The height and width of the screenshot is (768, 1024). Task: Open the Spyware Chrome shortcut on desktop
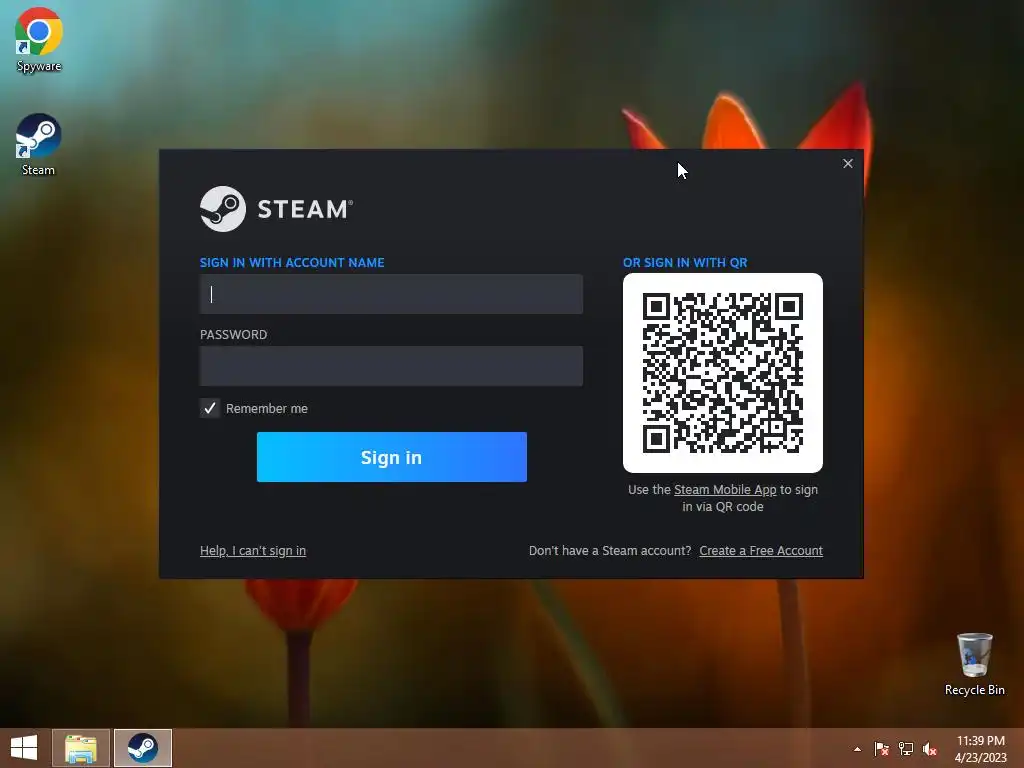39,39
